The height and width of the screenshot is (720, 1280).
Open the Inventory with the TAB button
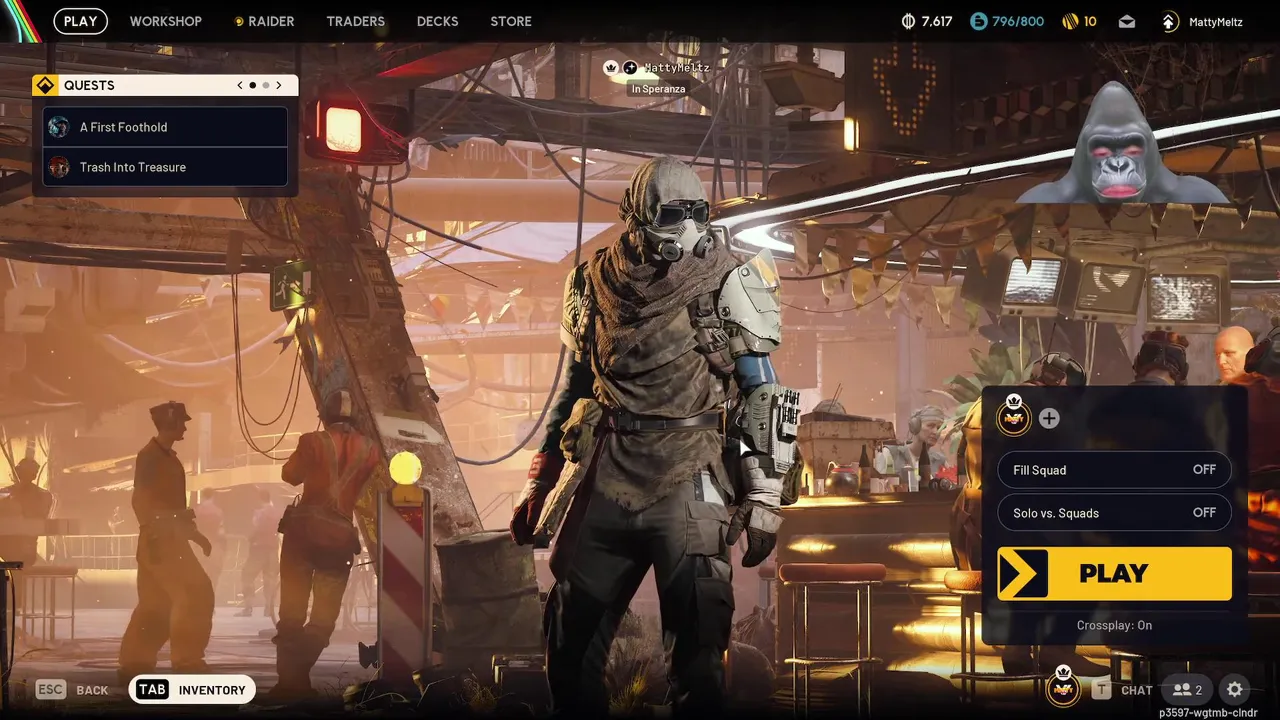[x=192, y=690]
